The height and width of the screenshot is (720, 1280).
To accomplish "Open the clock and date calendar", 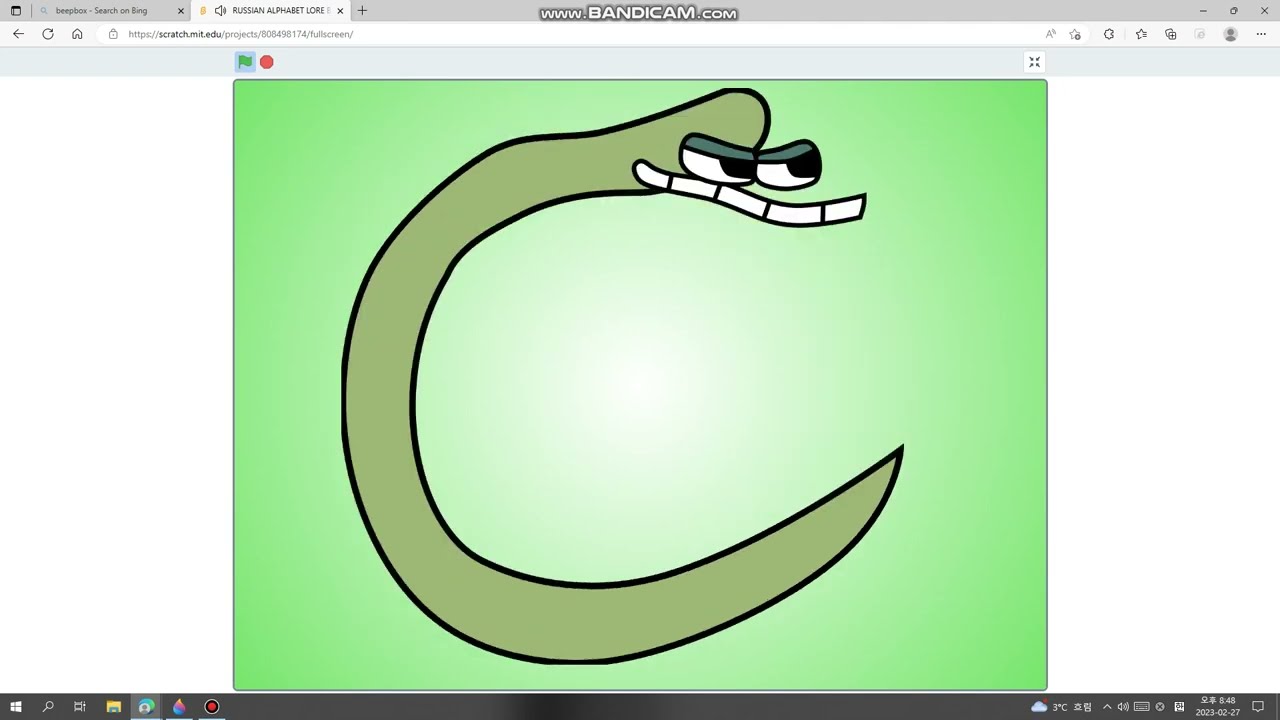I will tap(1218, 707).
